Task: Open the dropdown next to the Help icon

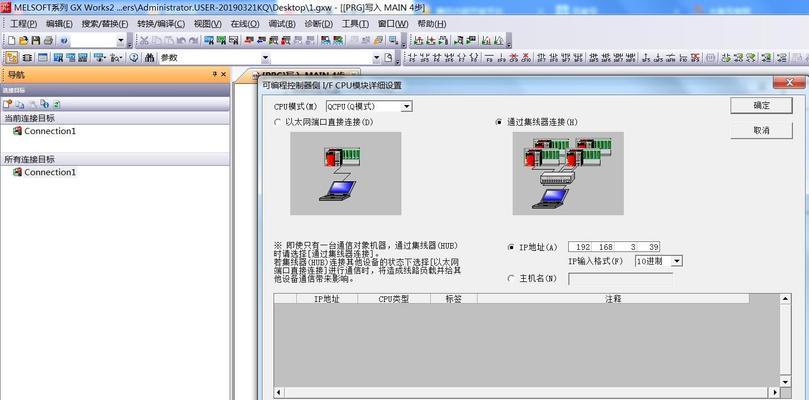Action: 120,40
